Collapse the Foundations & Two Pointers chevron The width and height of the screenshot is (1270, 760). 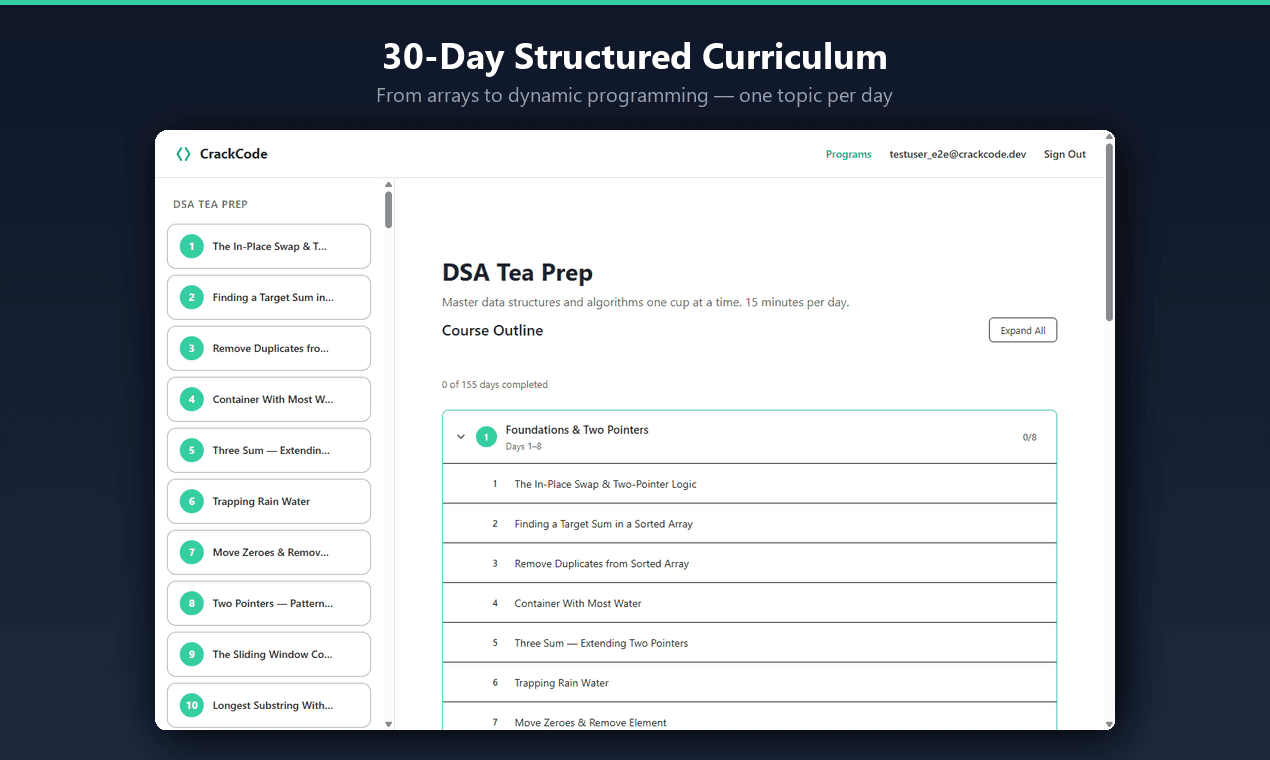[461, 437]
